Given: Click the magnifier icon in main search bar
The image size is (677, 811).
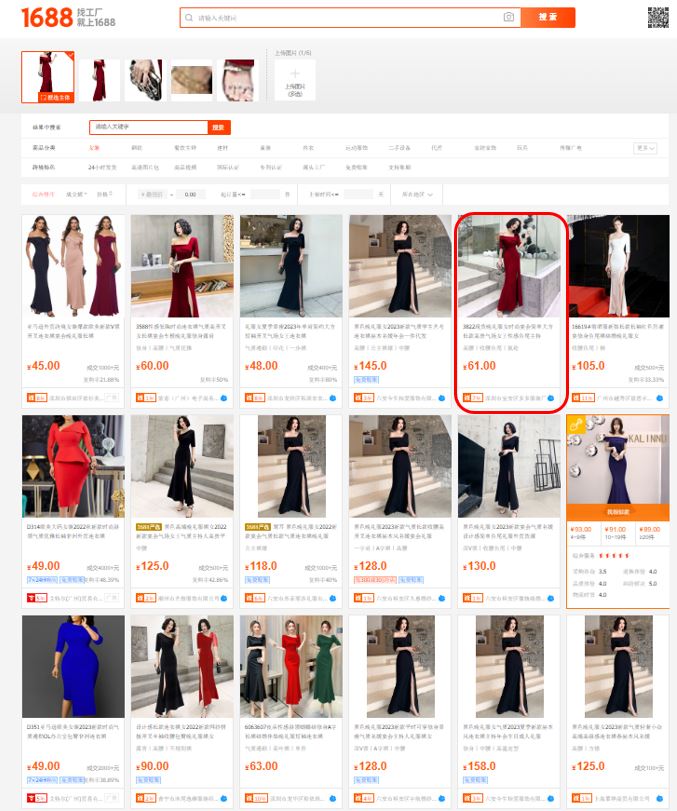Looking at the screenshot, I should click(189, 18).
